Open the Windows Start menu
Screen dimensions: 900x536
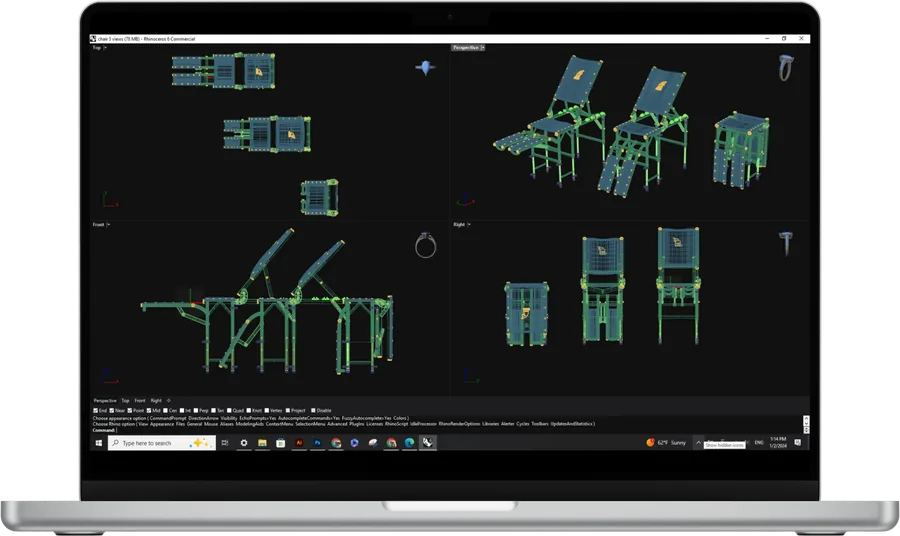pyautogui.click(x=98, y=443)
